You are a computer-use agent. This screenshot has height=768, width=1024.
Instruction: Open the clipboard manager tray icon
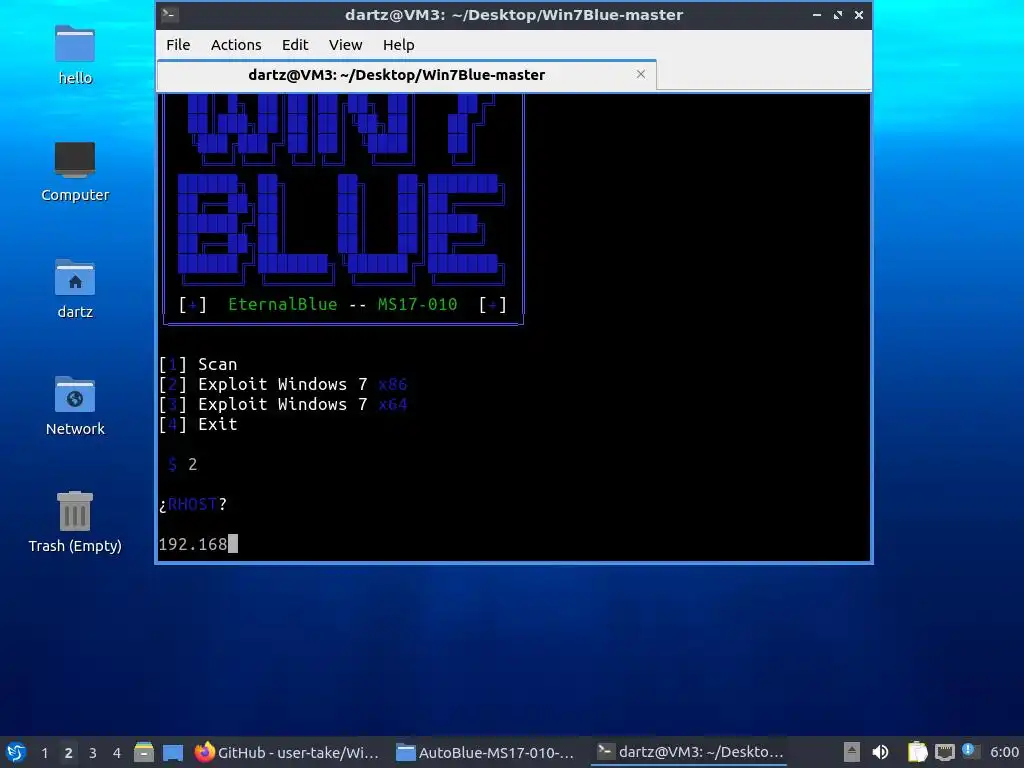918,752
